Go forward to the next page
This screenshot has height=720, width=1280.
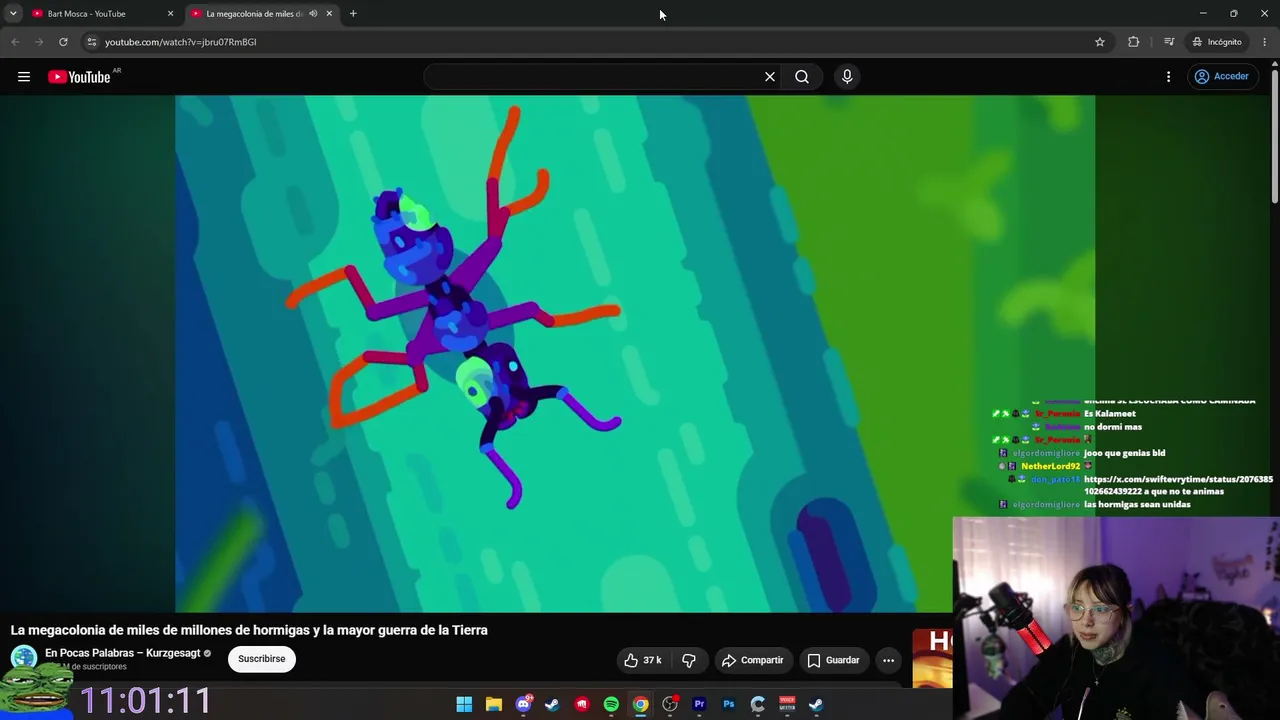click(39, 42)
